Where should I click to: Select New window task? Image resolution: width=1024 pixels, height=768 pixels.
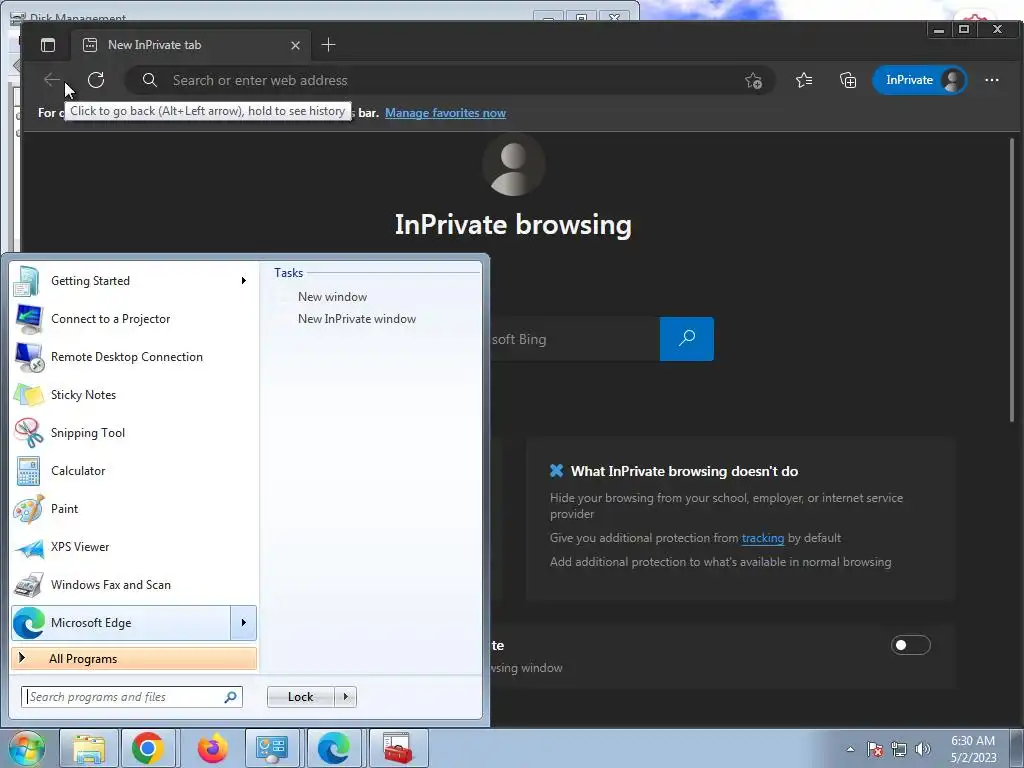point(332,296)
